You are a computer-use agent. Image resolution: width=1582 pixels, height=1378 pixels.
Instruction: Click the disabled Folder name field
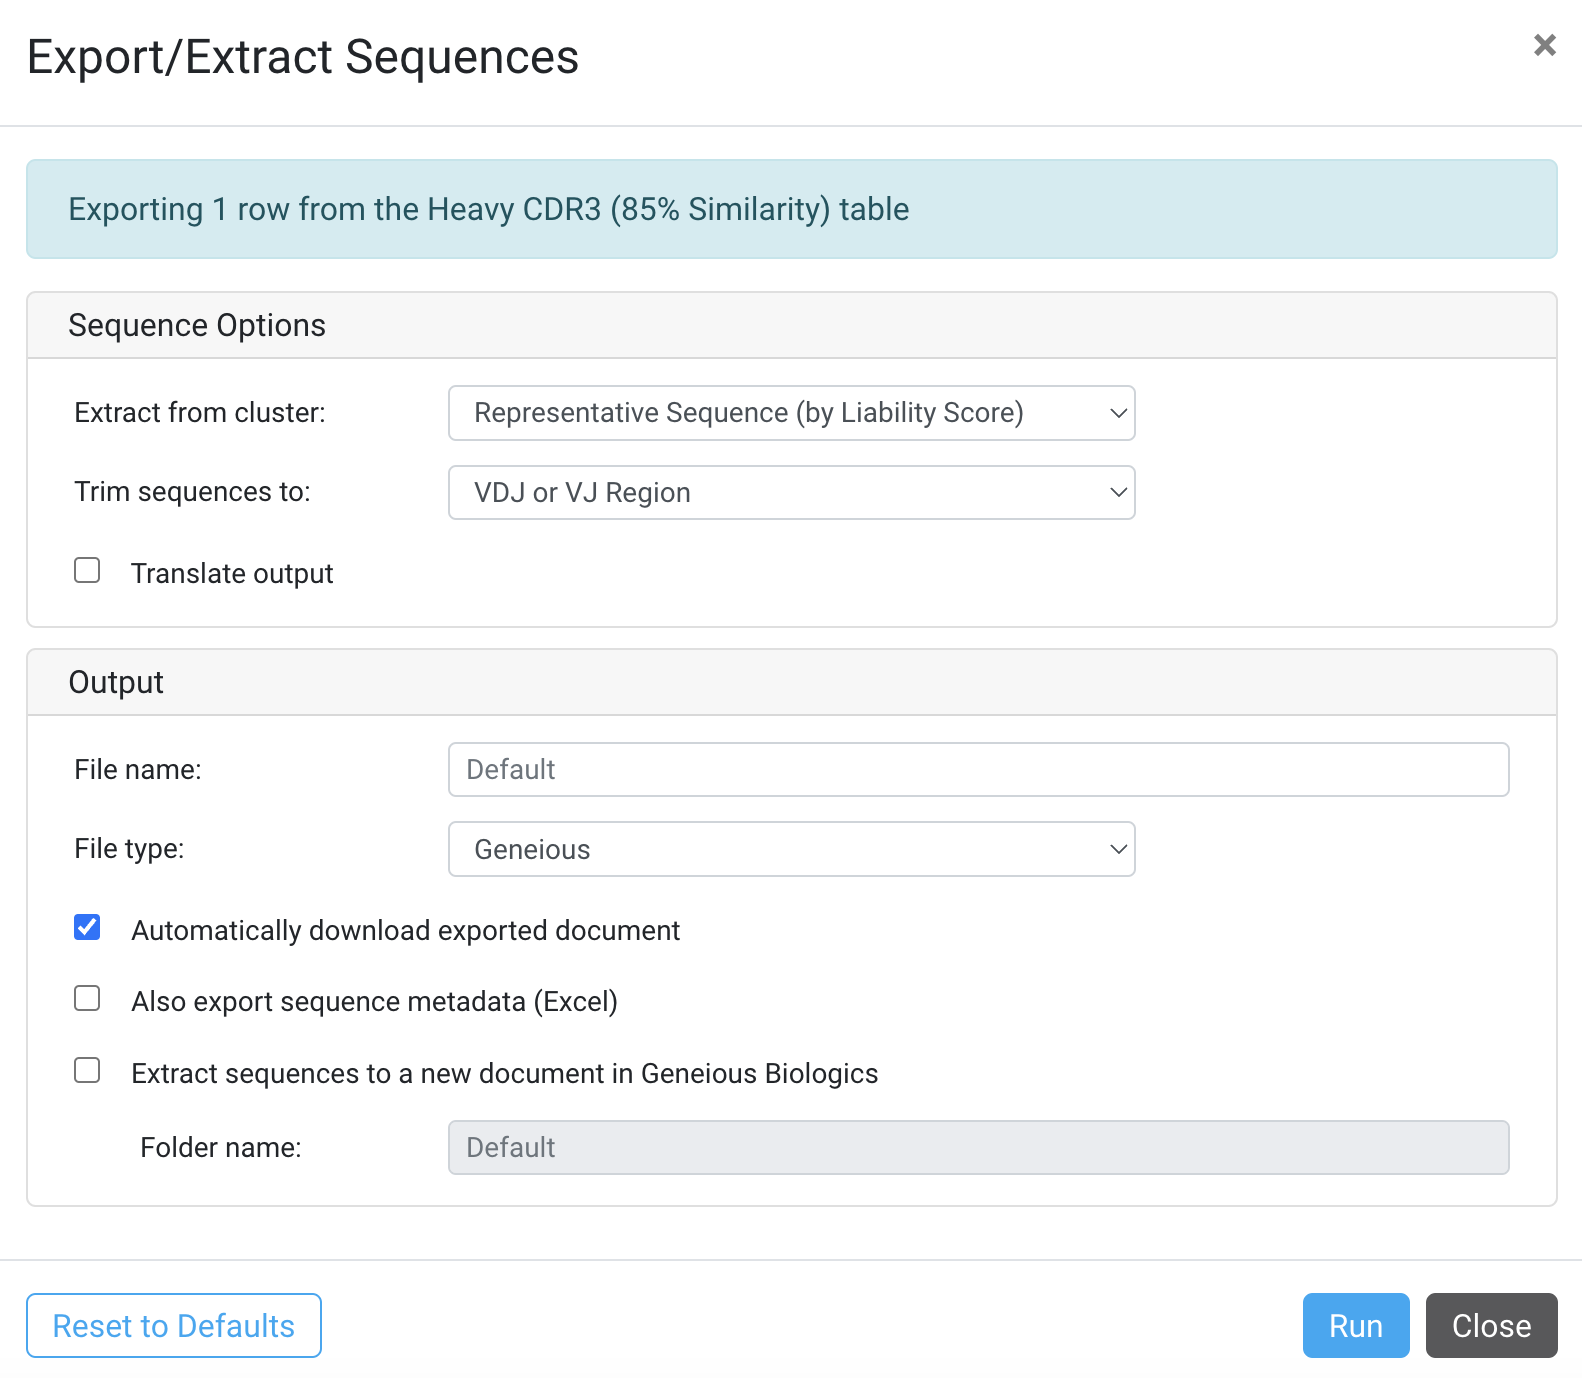[978, 1147]
